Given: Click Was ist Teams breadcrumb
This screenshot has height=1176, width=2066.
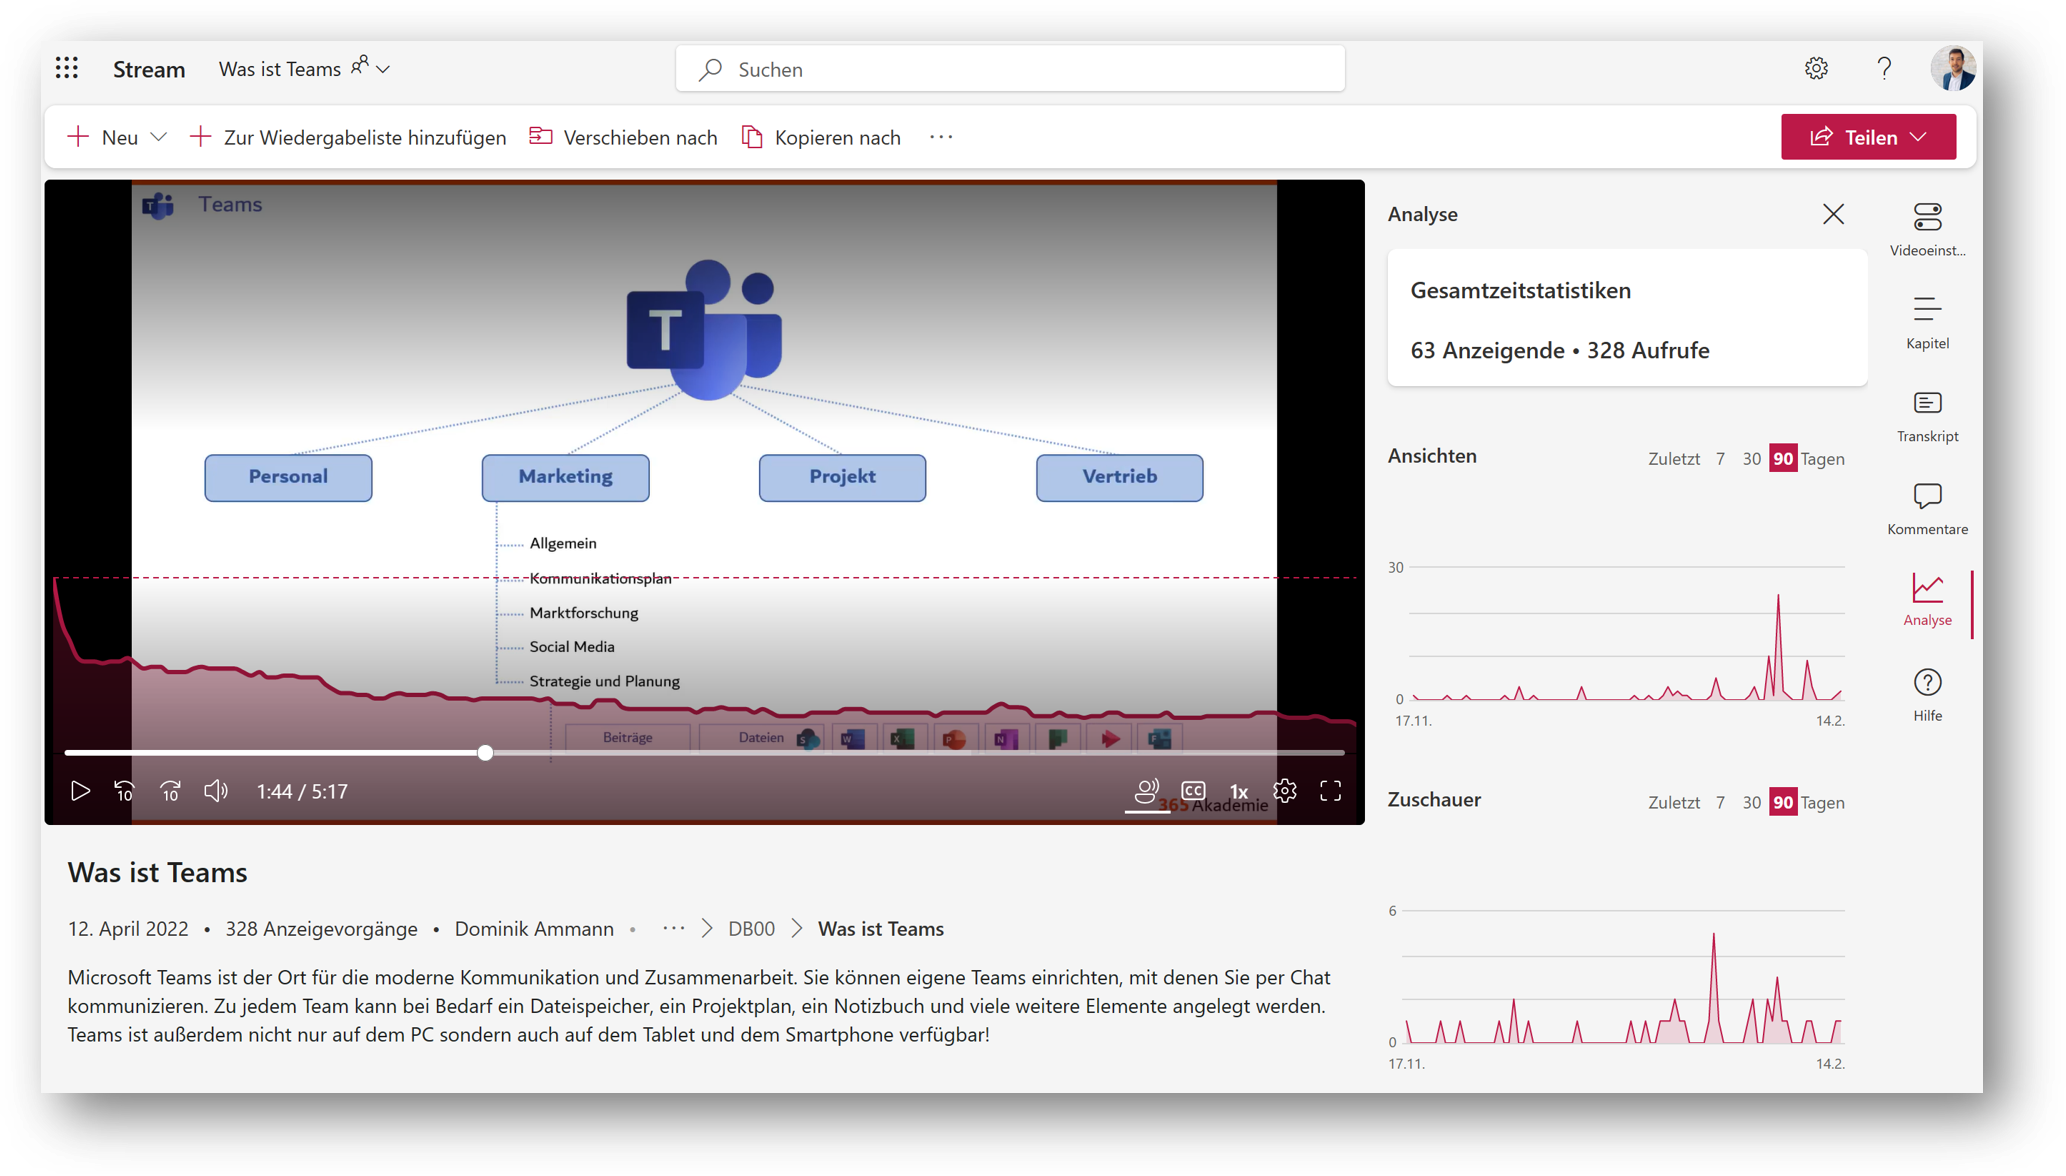Looking at the screenshot, I should pyautogui.click(x=881, y=929).
